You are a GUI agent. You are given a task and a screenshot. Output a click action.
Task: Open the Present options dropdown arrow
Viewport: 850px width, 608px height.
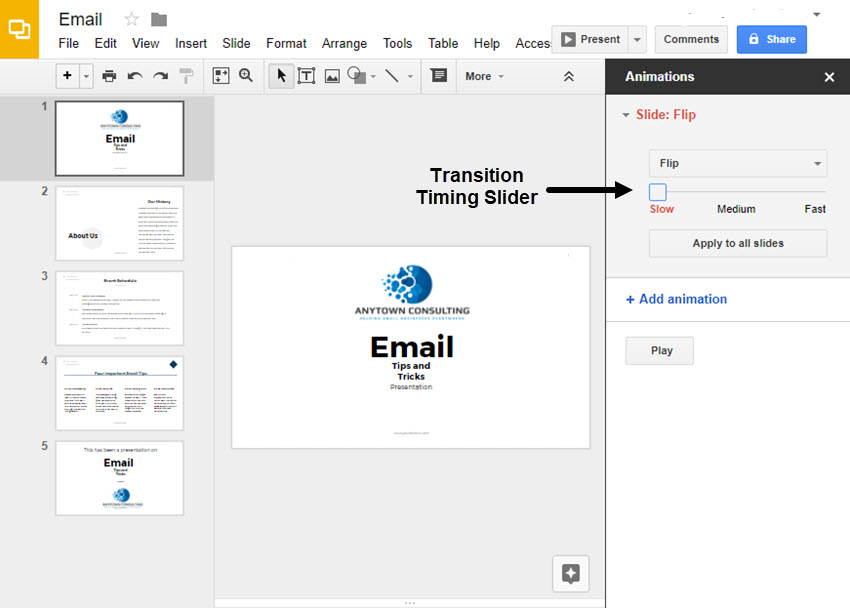click(x=638, y=40)
